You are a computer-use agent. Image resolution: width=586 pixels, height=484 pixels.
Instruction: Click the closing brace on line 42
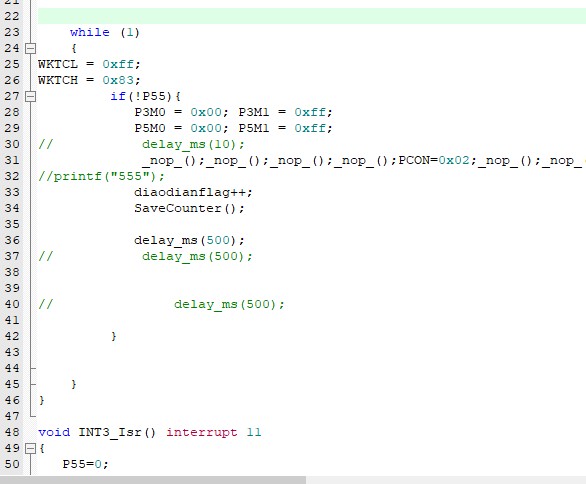tap(114, 336)
